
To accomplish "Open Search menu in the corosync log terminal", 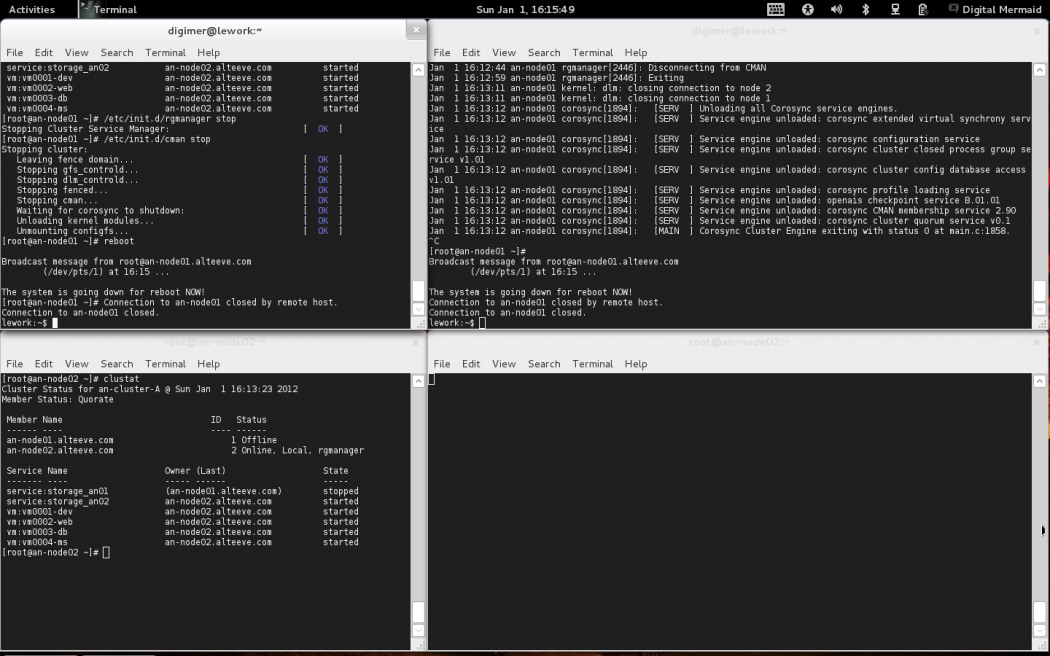I will tap(544, 52).
